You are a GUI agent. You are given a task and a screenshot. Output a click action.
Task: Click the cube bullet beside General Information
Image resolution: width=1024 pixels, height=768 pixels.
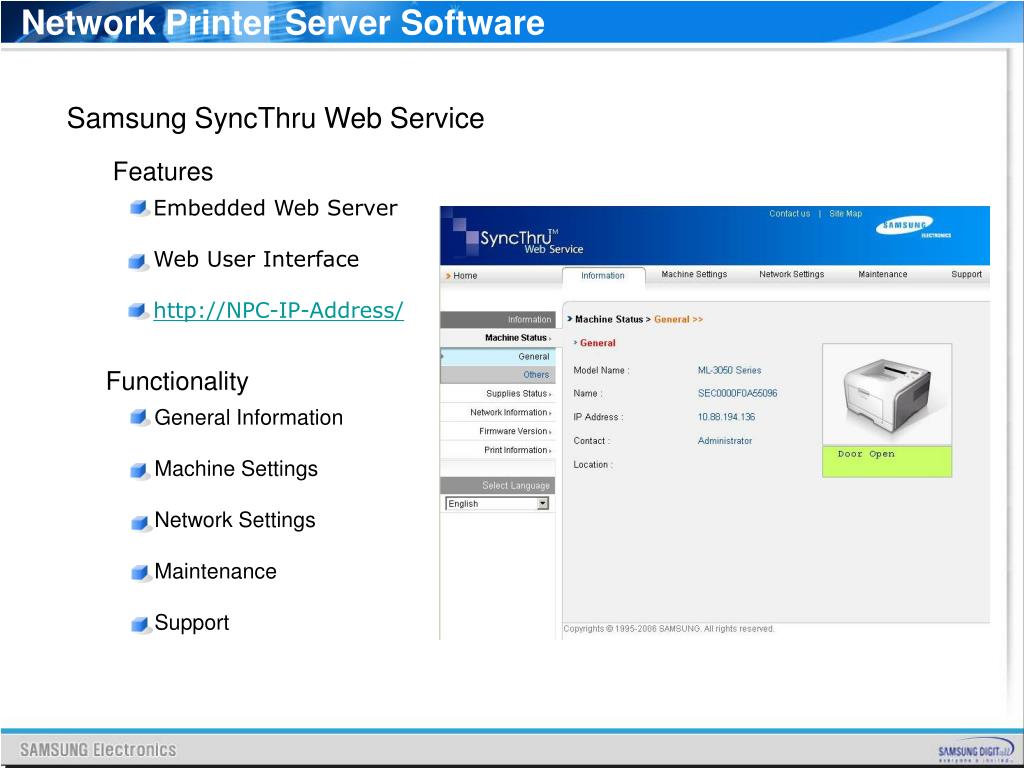(139, 418)
